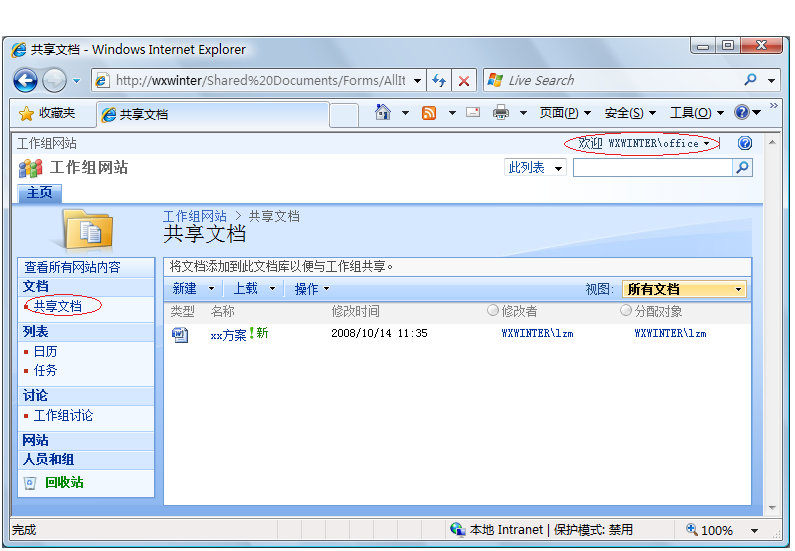This screenshot has height=551, width=795.
Task: Click the 修改者 column header
Action: (519, 311)
